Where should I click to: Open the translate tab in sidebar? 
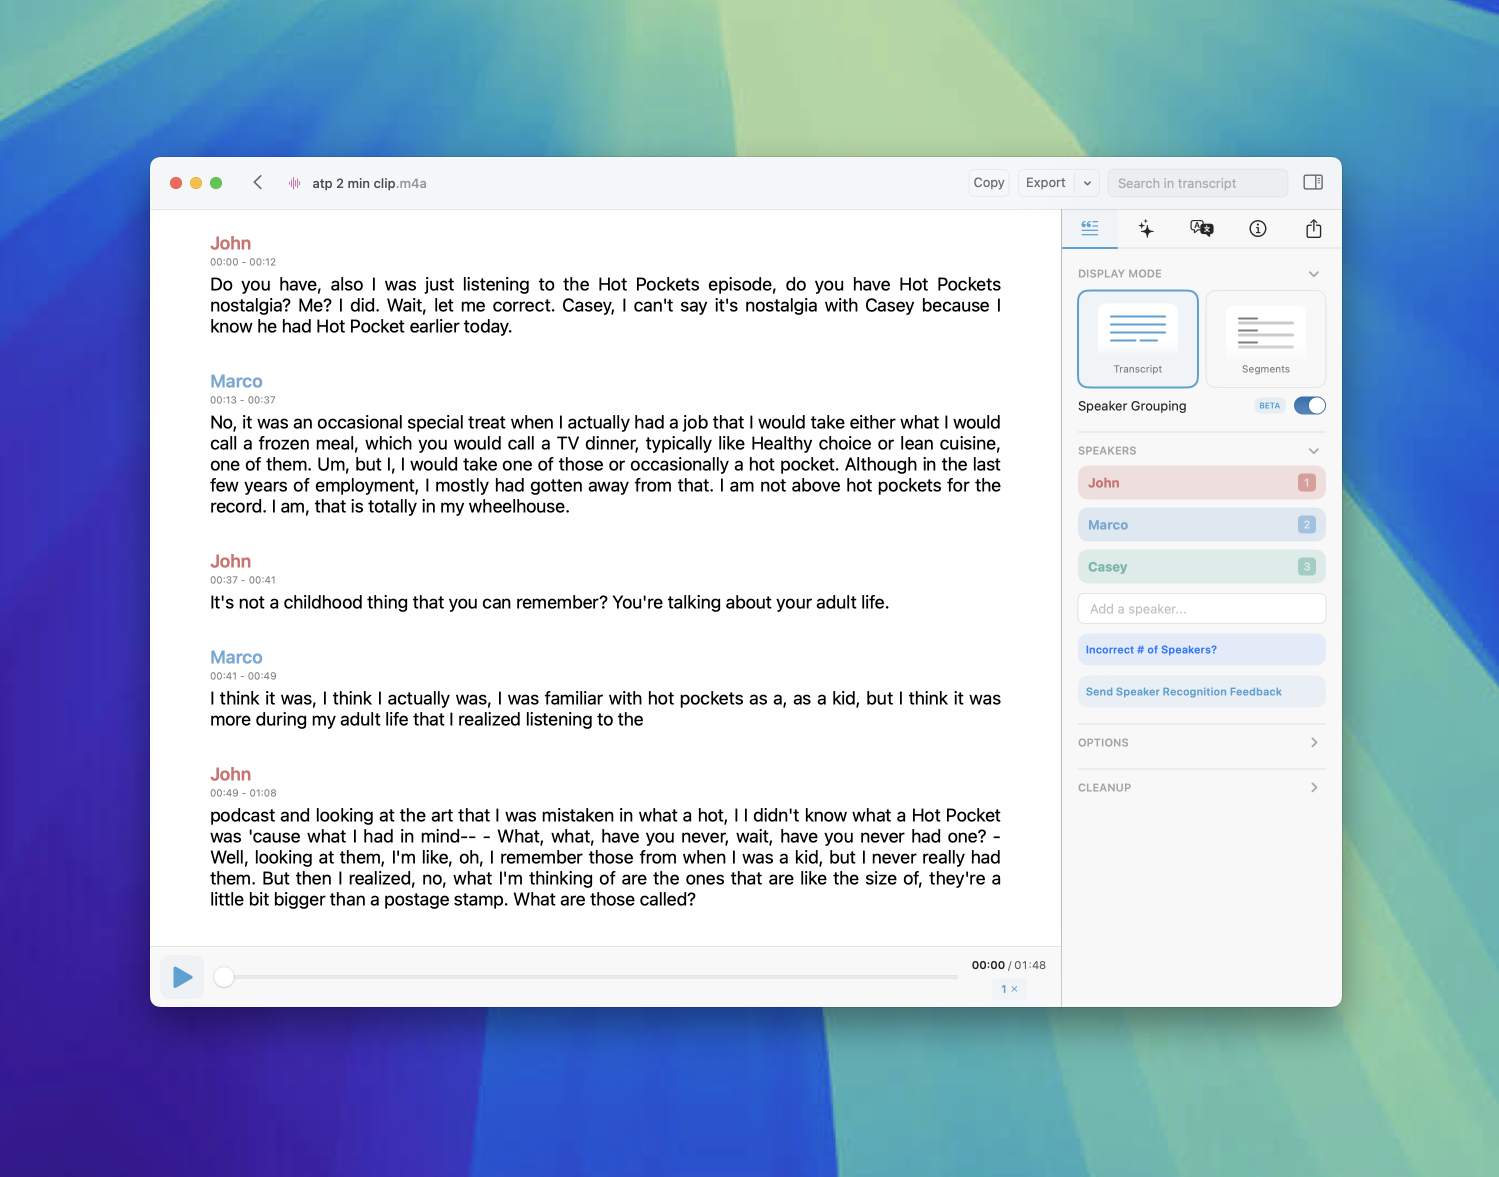(x=1201, y=229)
